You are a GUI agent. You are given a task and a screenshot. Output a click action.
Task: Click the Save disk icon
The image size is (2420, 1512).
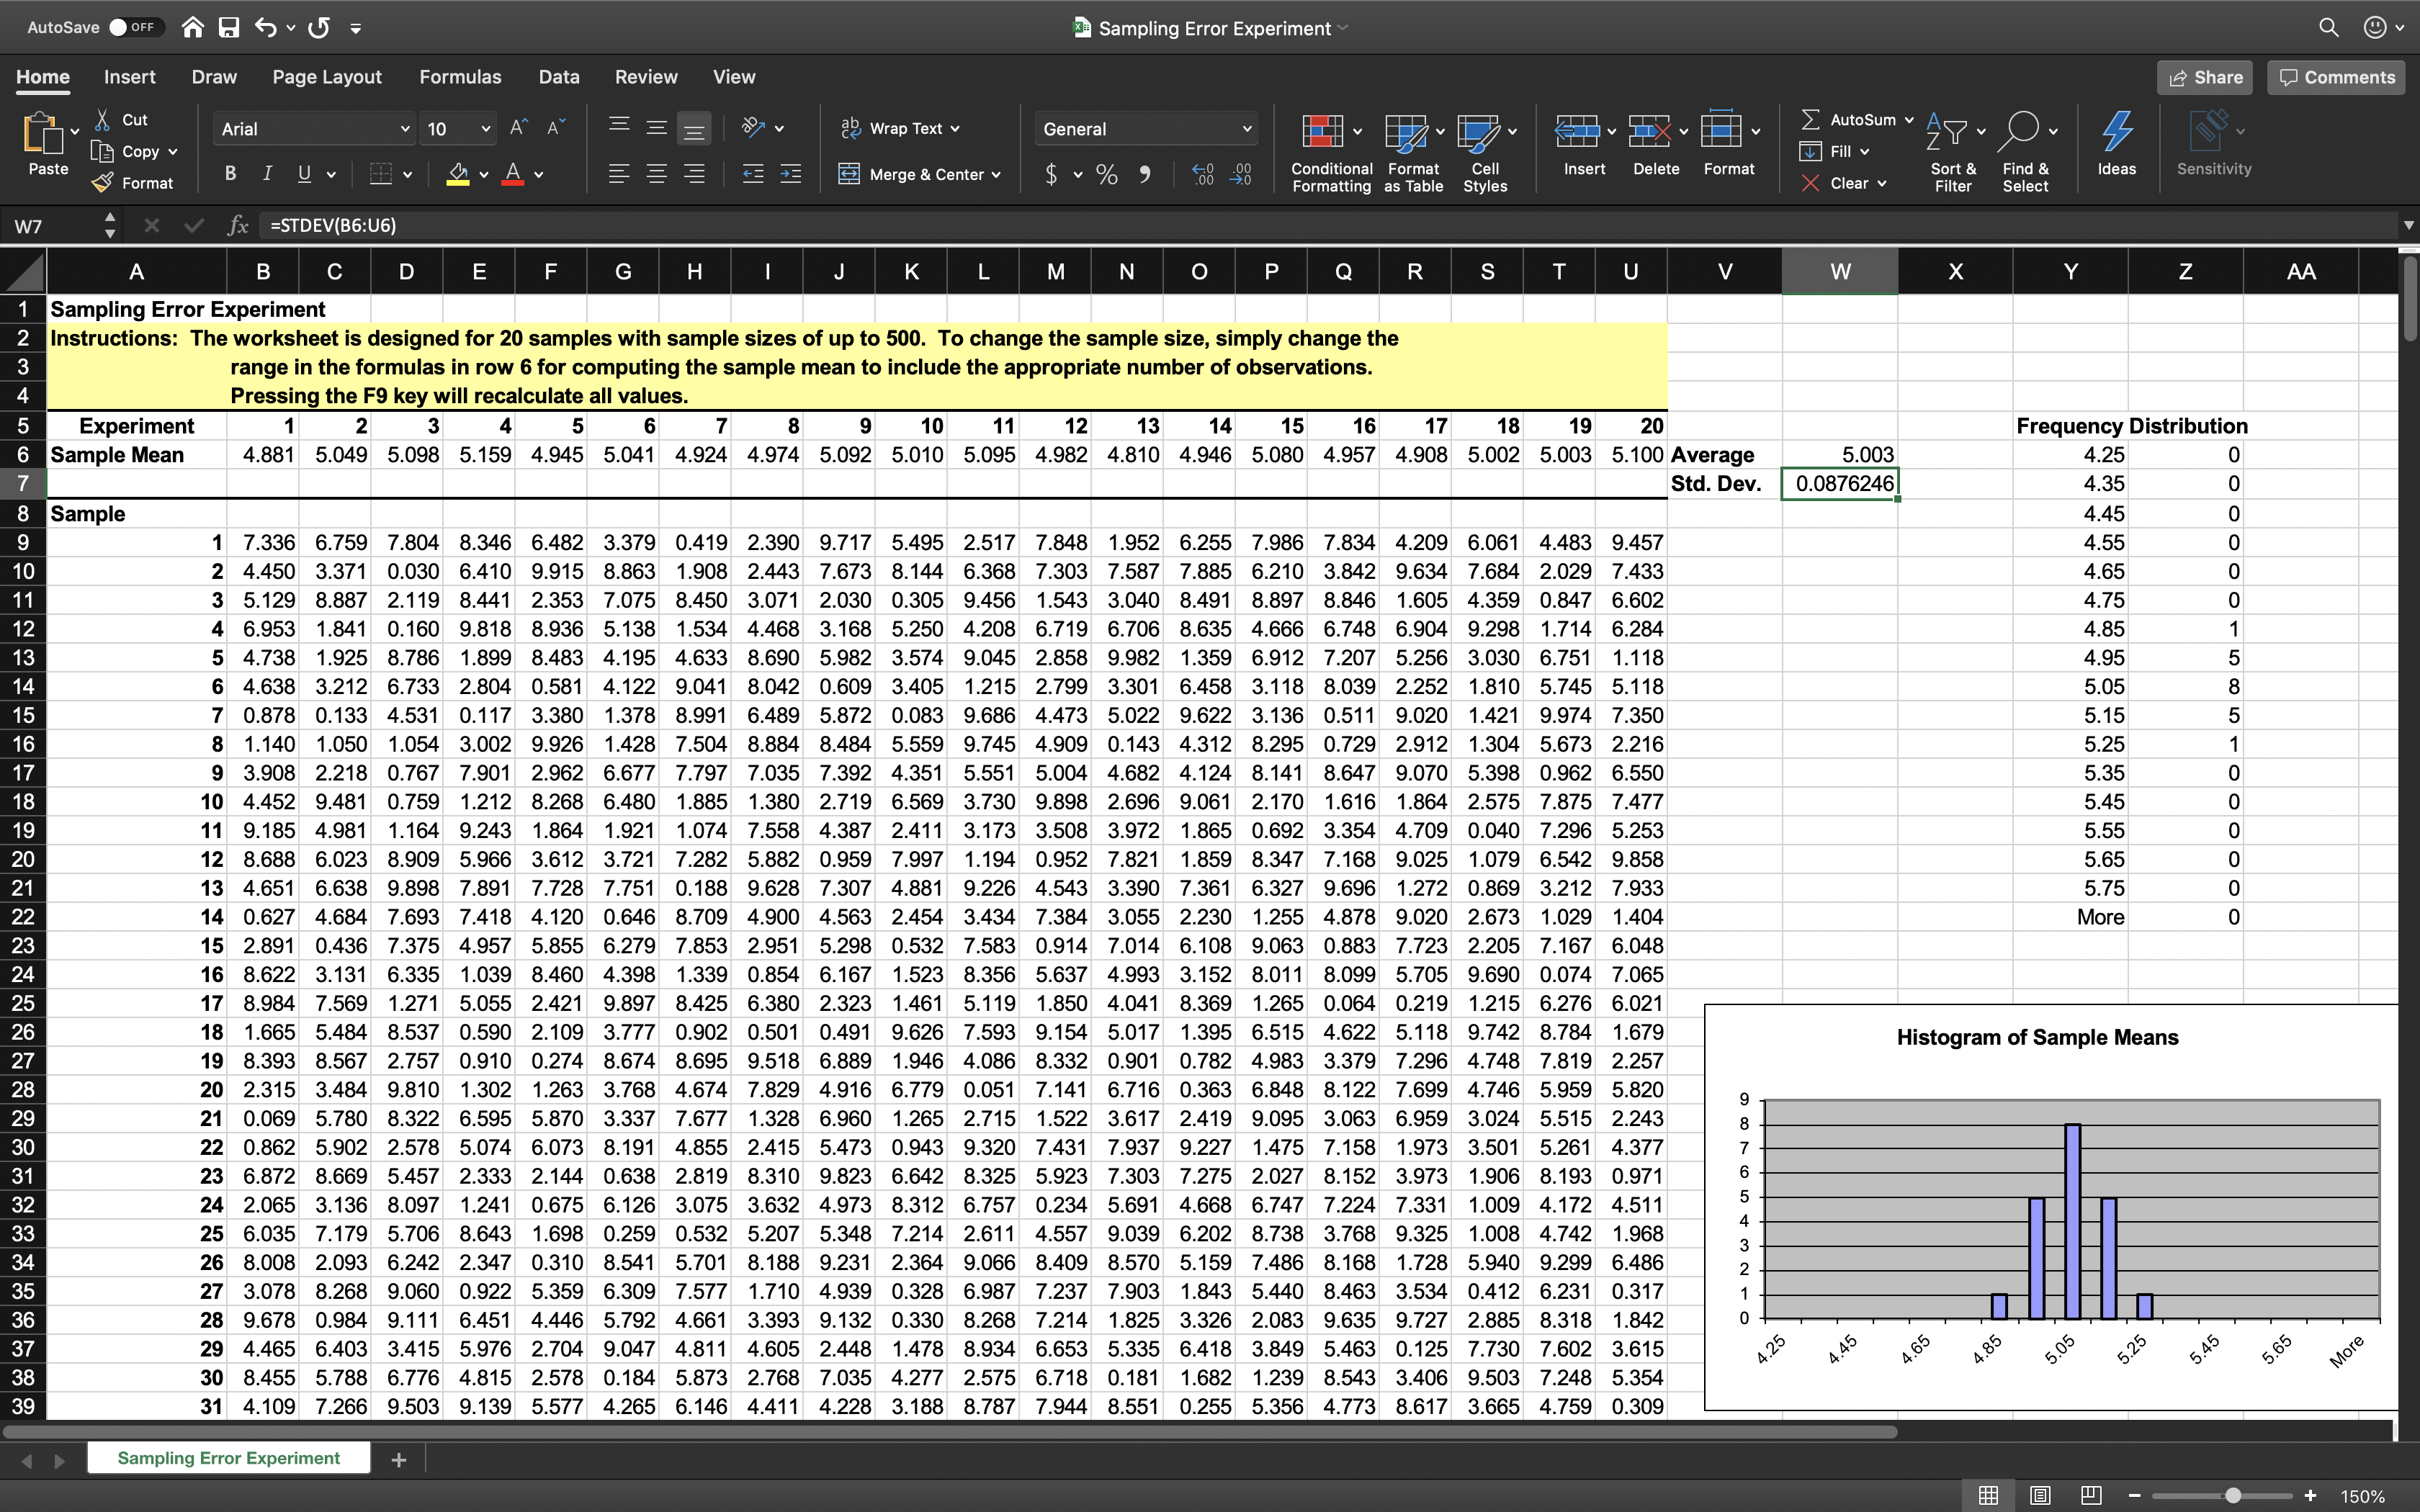(x=229, y=27)
